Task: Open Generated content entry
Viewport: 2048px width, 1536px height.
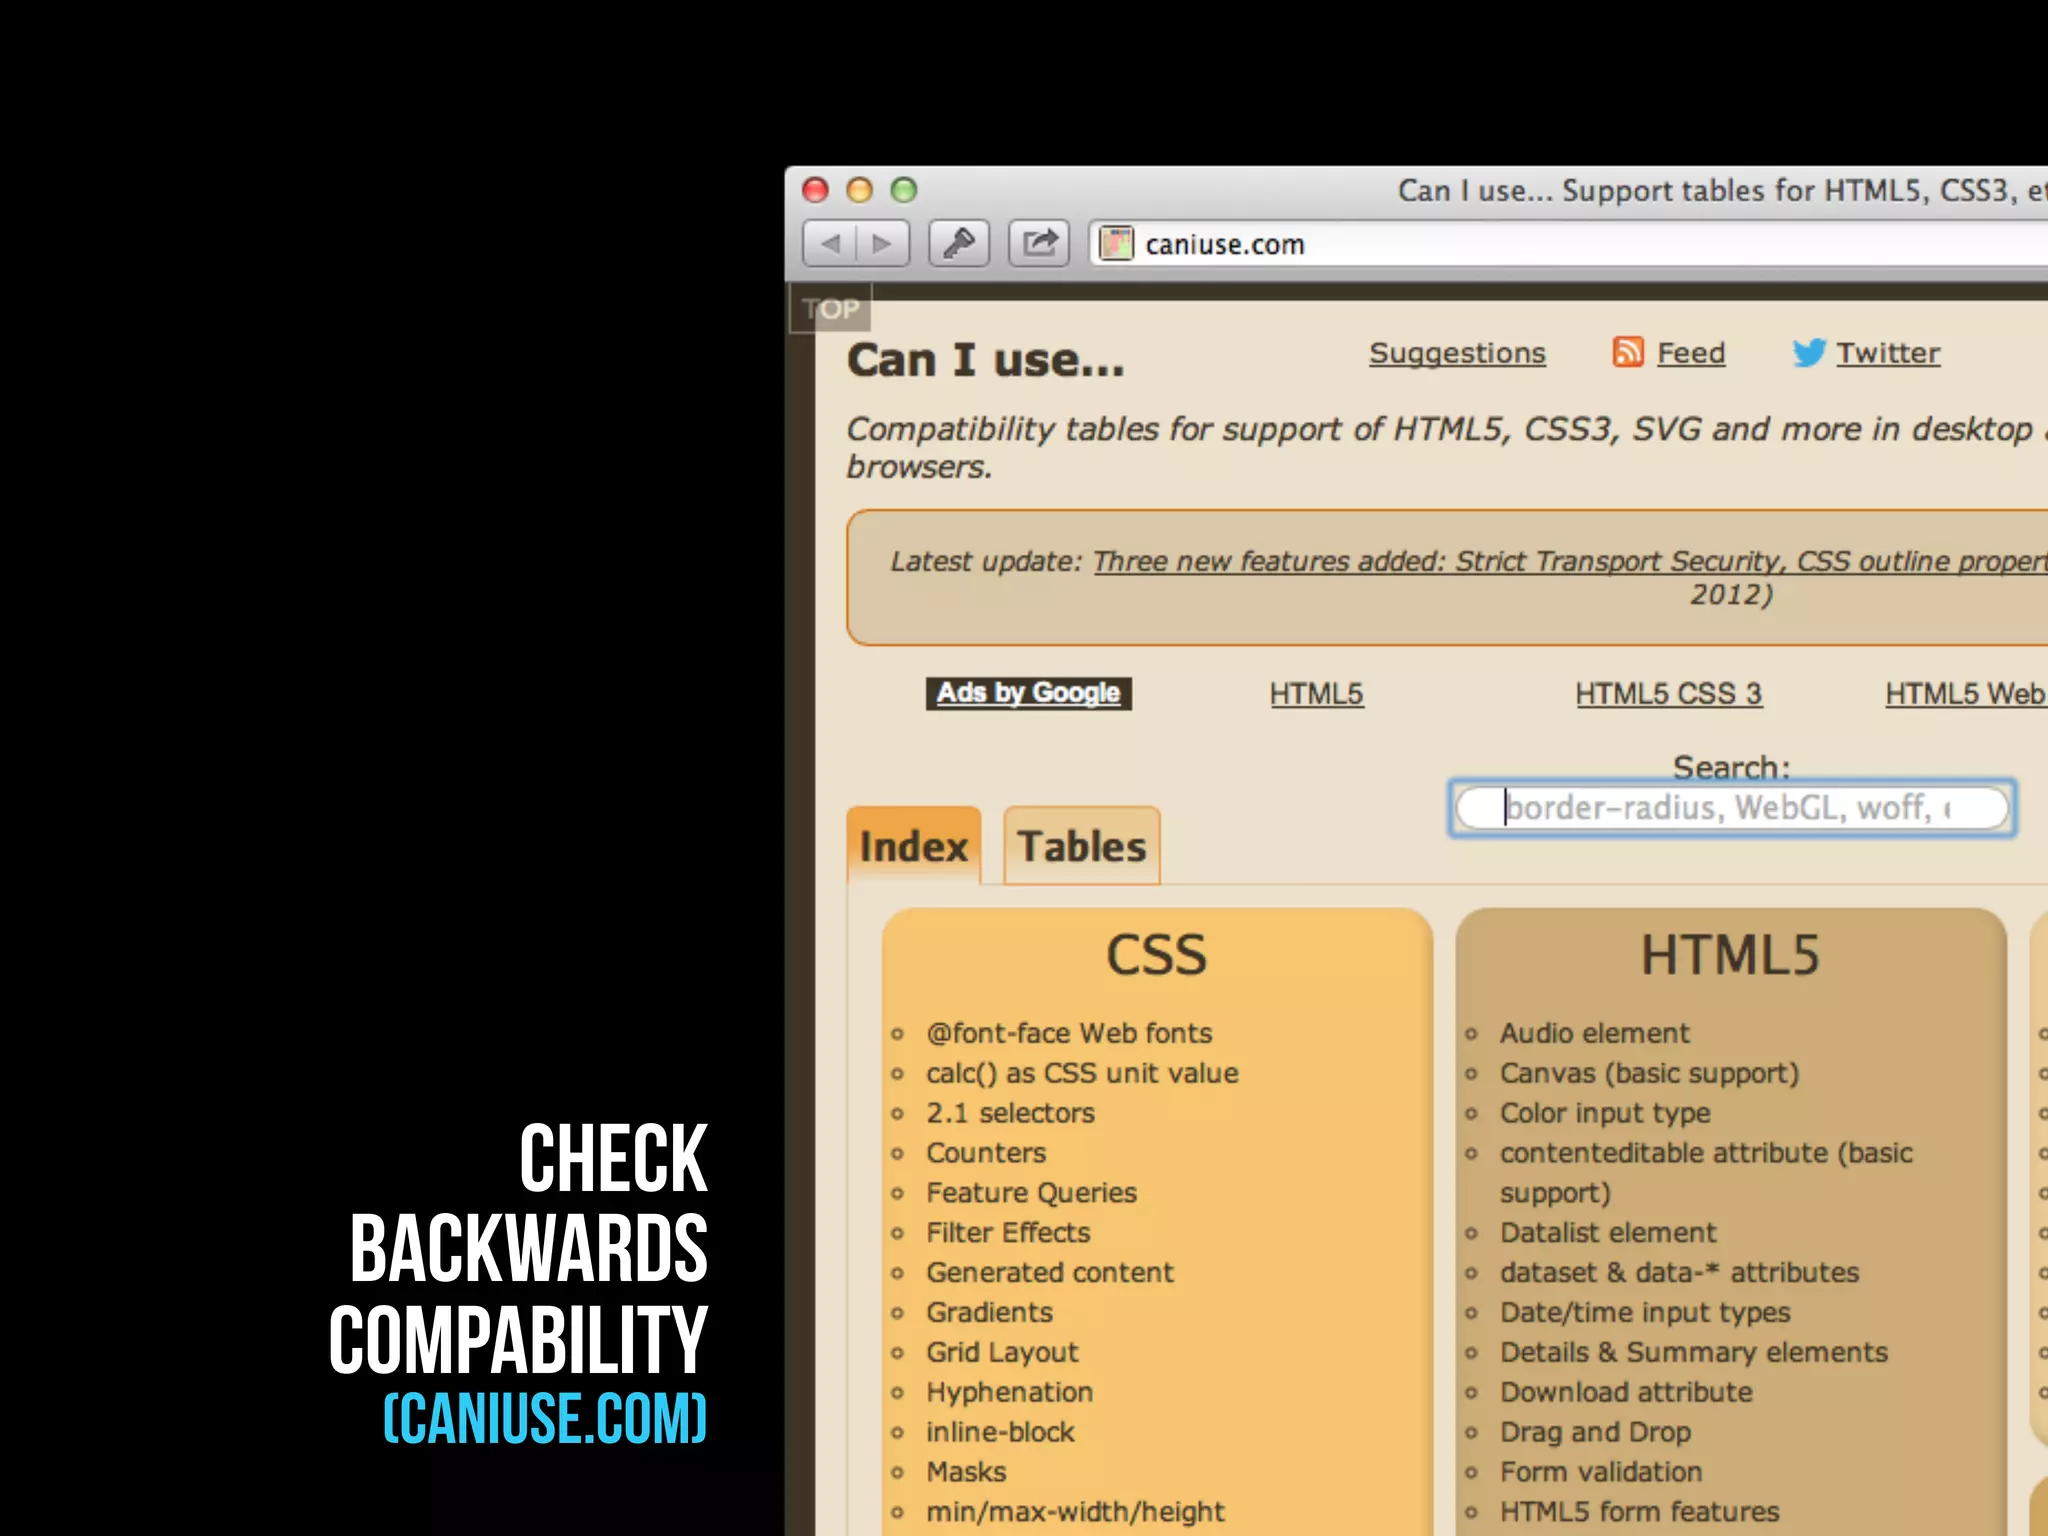Action: point(1050,1273)
